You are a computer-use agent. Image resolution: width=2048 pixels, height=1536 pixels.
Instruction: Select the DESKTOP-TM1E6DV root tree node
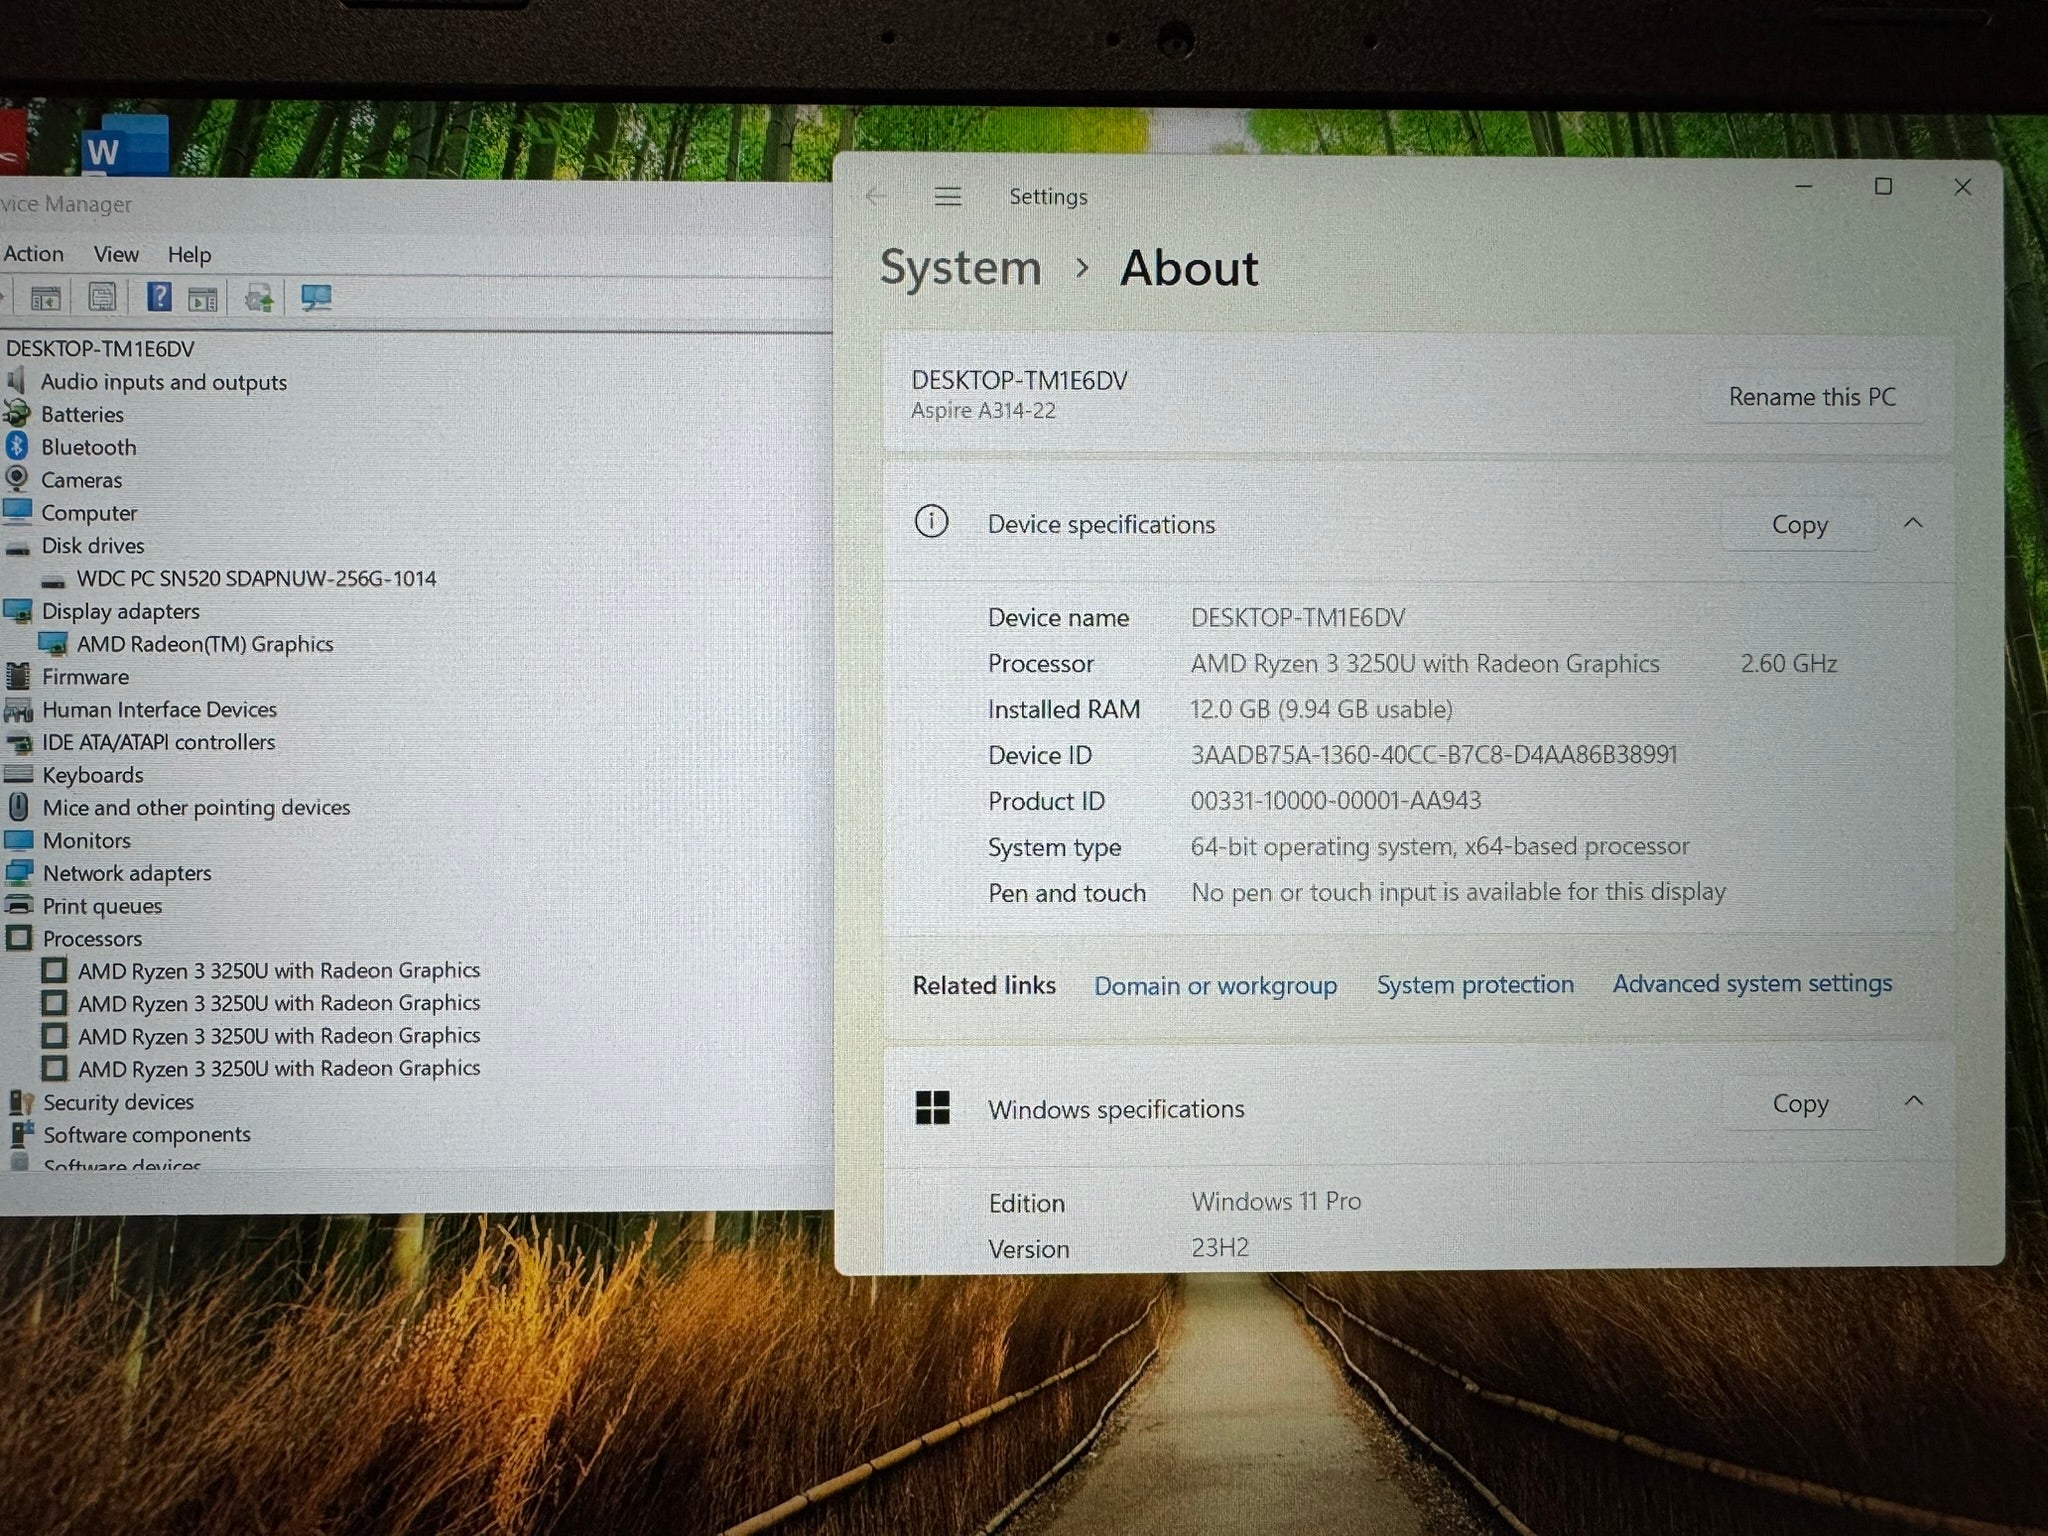(x=100, y=349)
